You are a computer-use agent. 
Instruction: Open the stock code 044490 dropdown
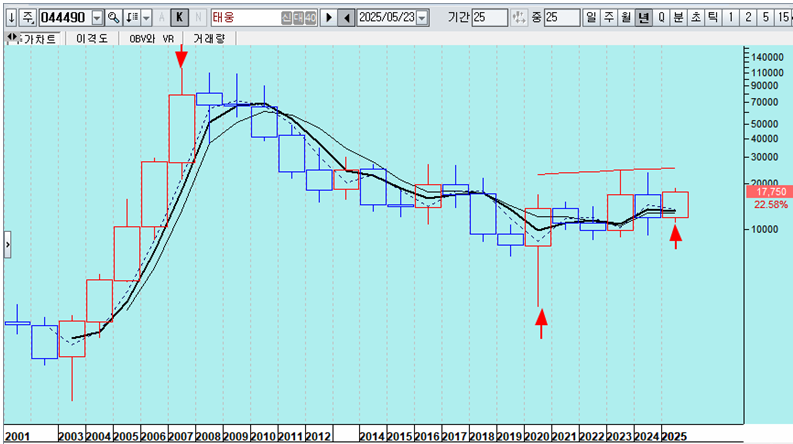click(x=97, y=18)
